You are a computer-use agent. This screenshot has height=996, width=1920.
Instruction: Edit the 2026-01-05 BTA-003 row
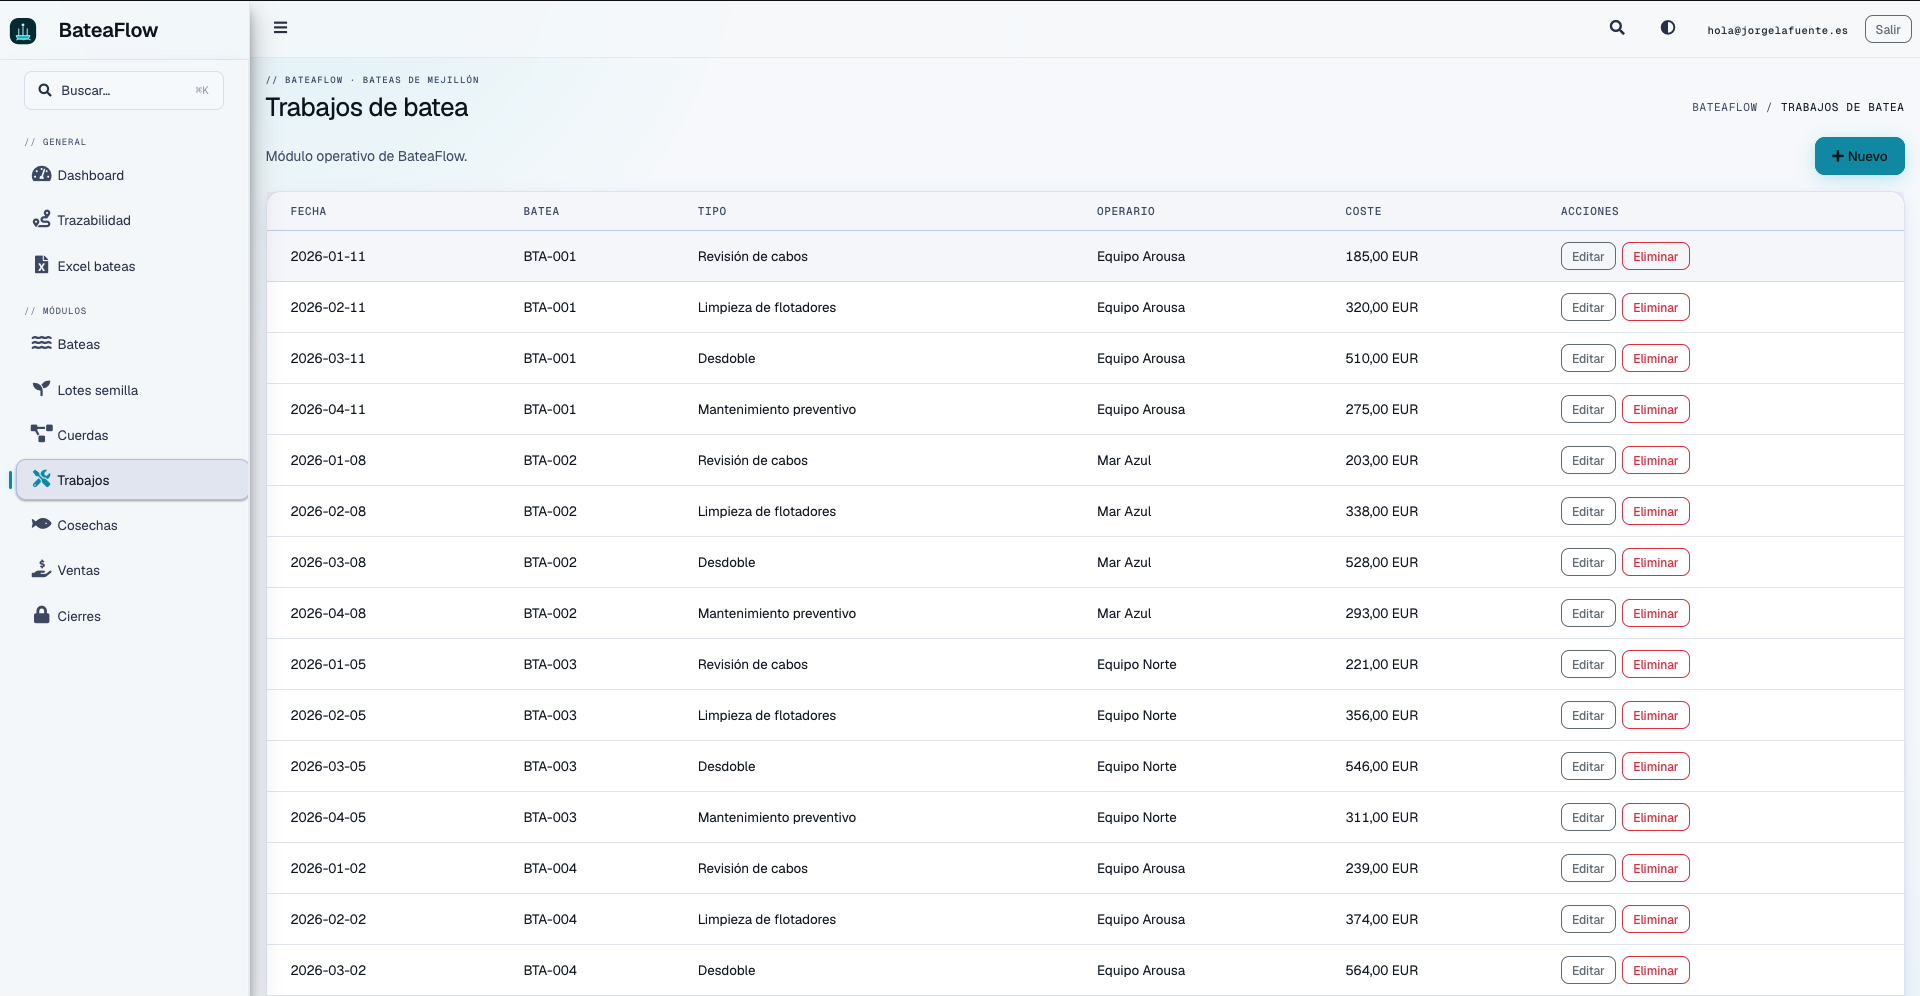click(1587, 664)
